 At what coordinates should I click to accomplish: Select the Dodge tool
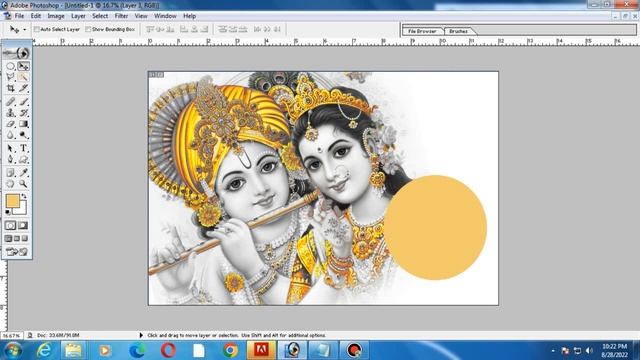point(23,135)
